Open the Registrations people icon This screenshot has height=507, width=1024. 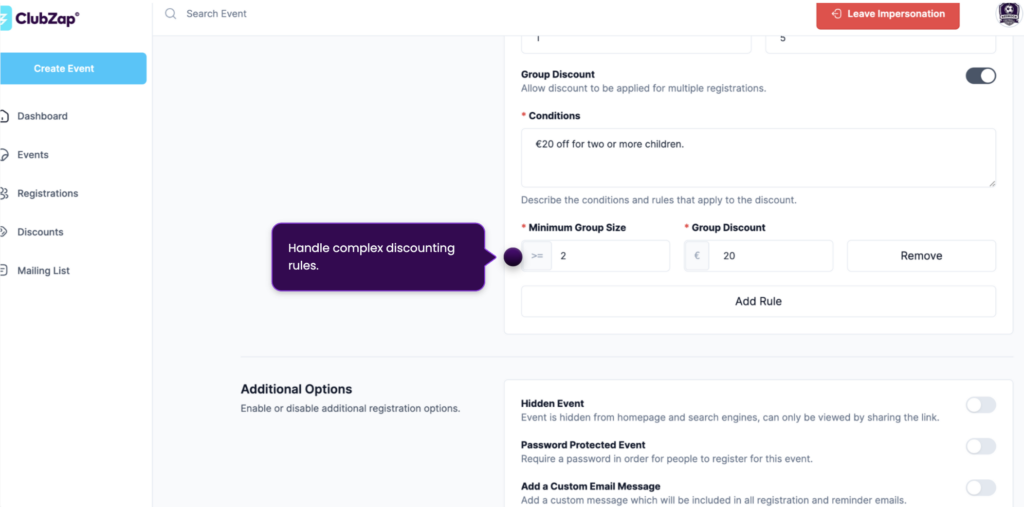tap(4, 193)
